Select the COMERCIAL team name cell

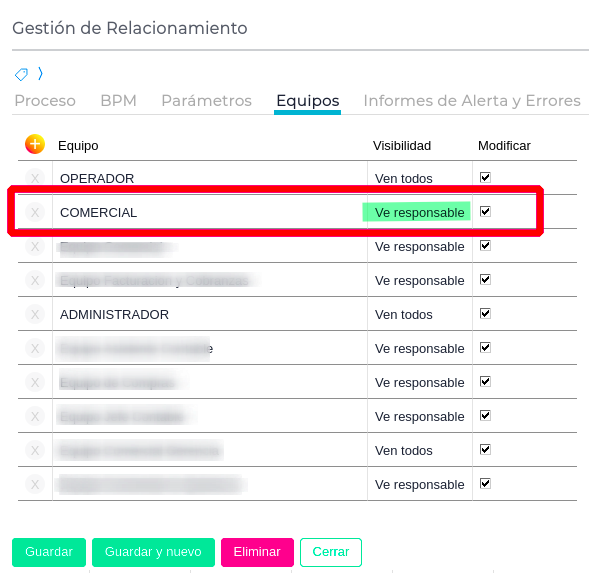coord(210,212)
